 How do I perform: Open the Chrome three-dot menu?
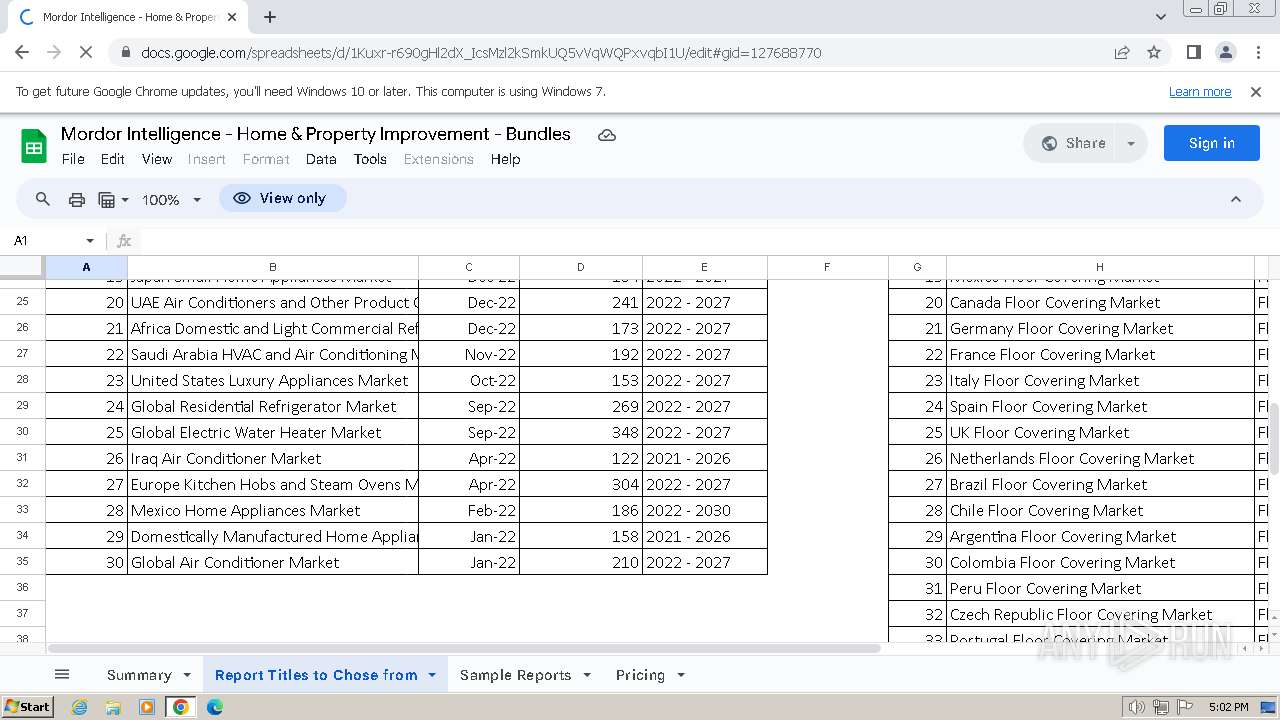(x=1258, y=52)
